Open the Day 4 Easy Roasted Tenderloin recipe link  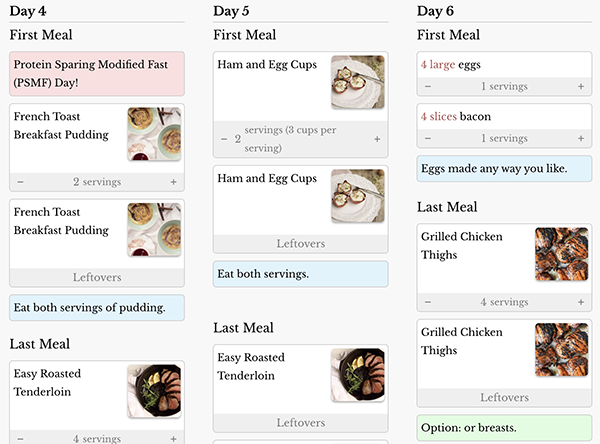[x=48, y=383]
